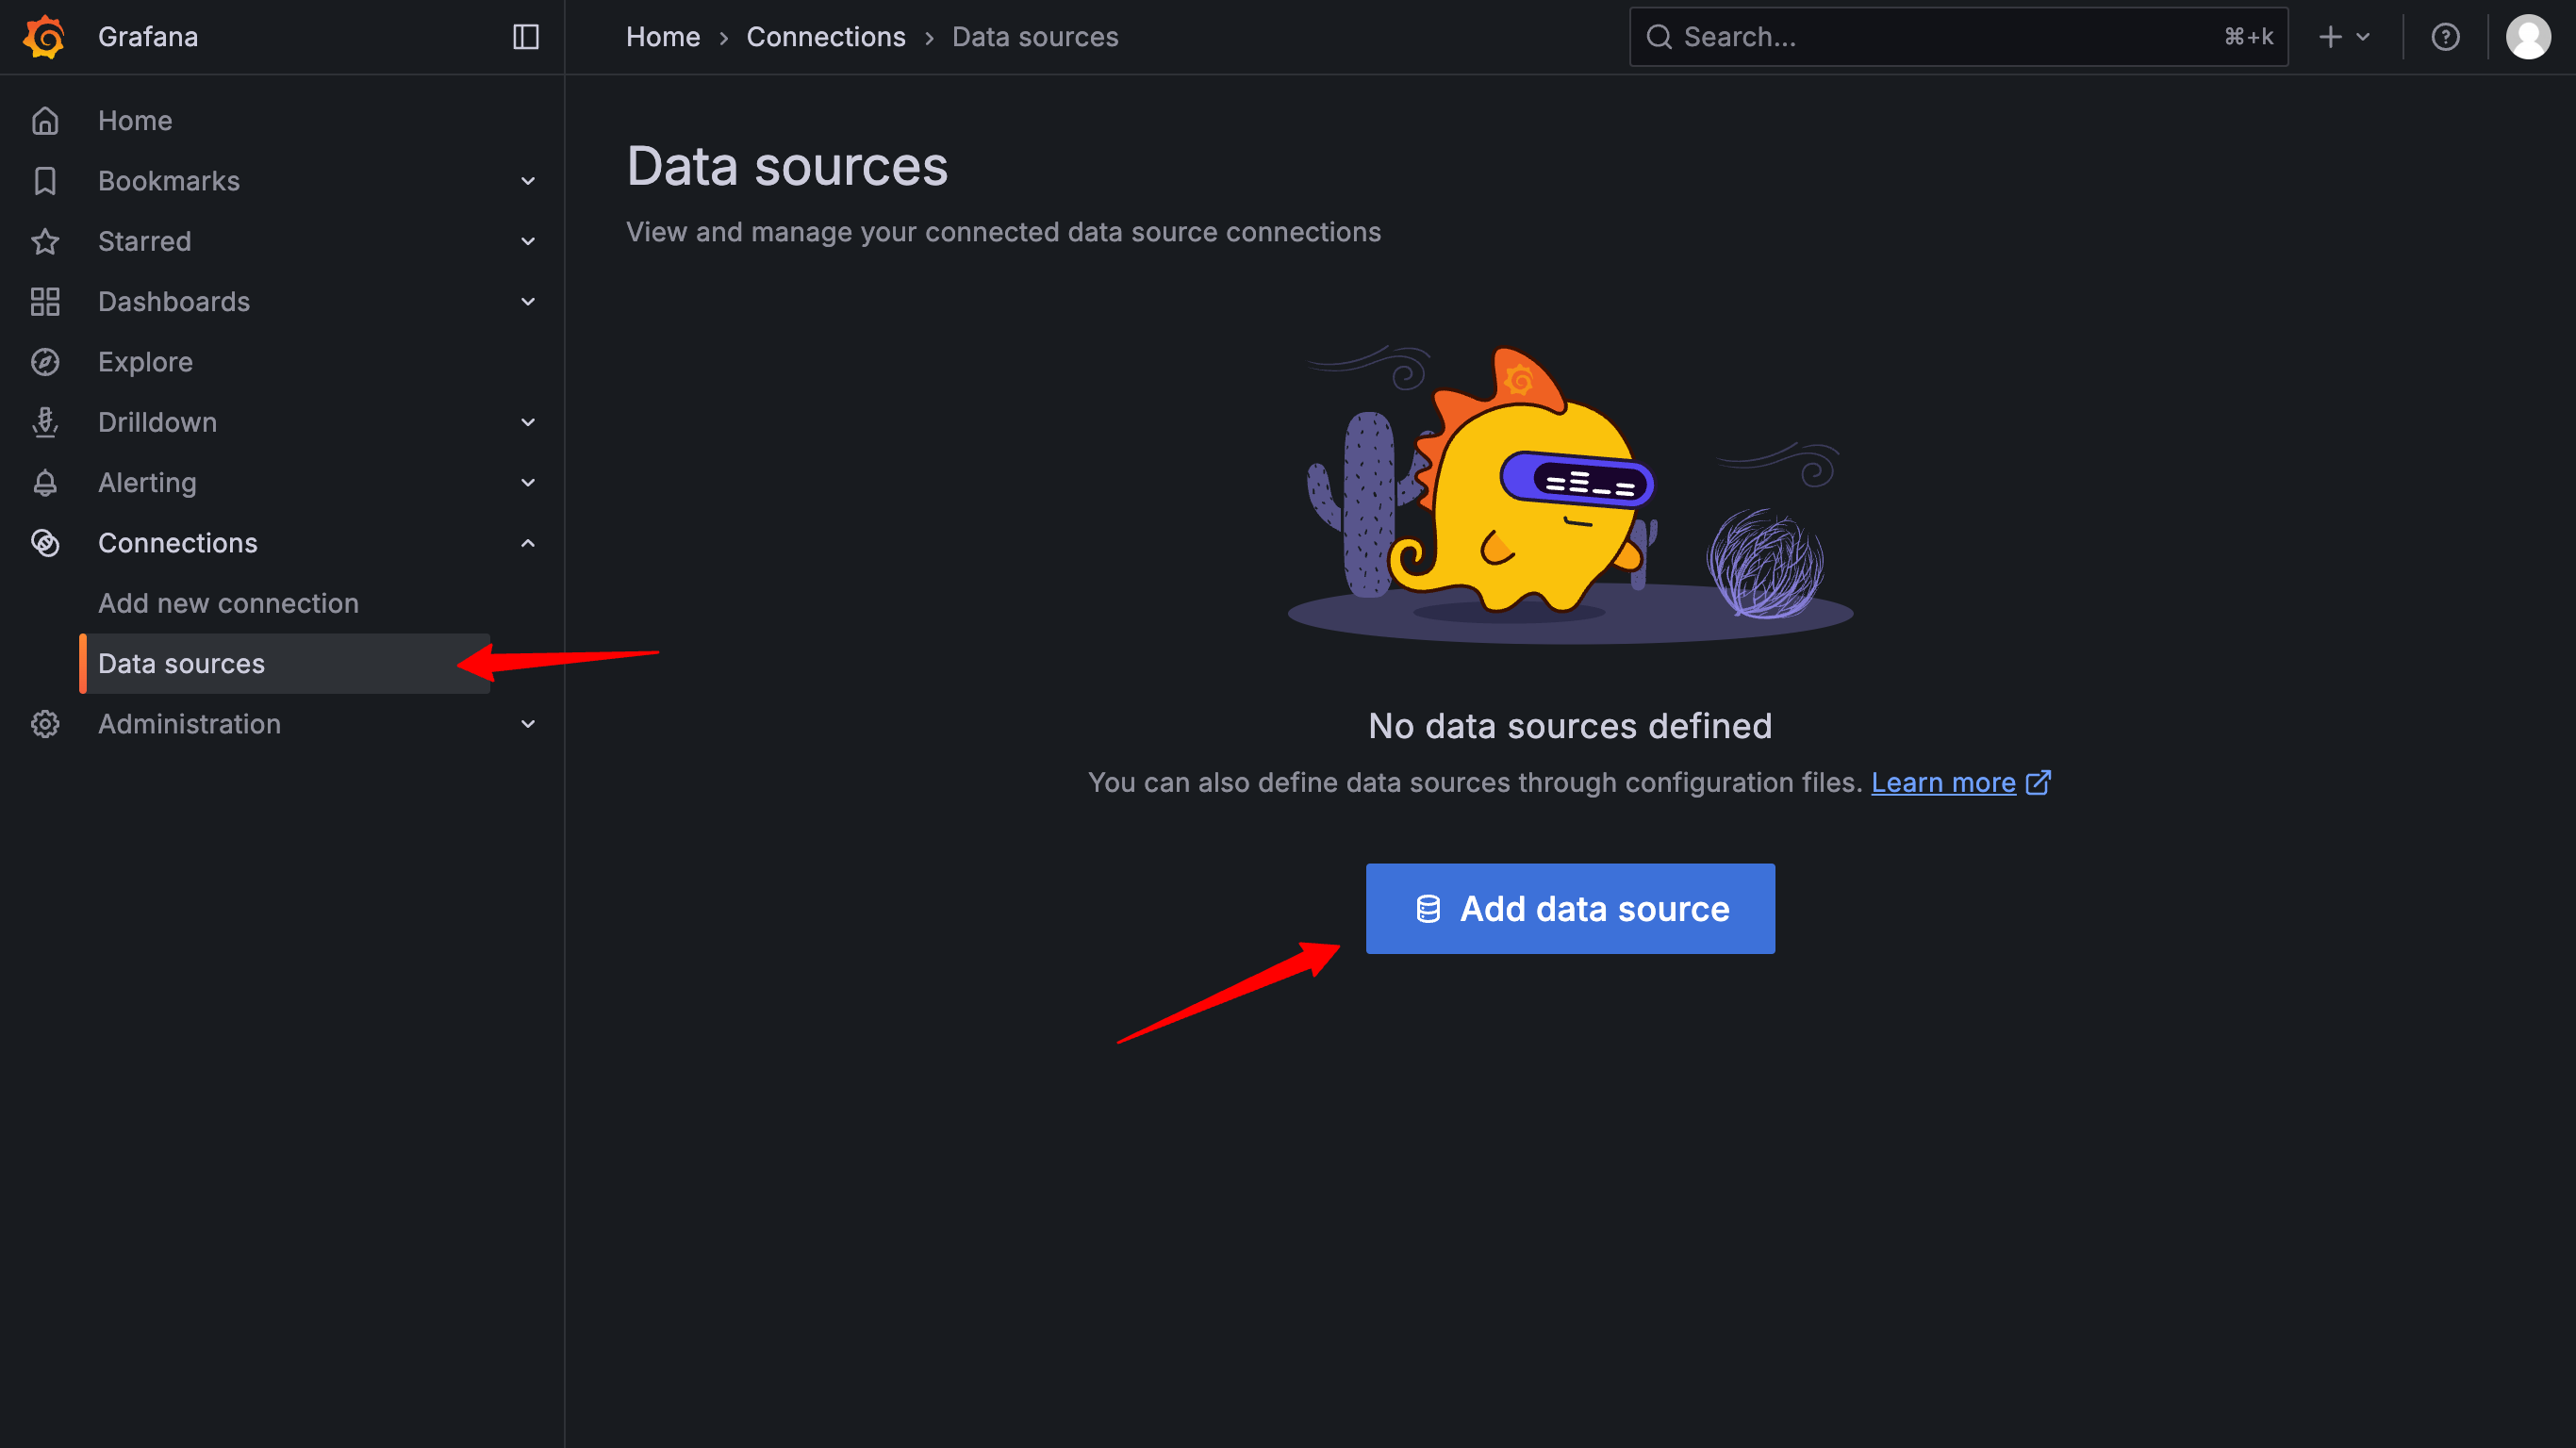Click the Add data source button
The image size is (2576, 1448).
1570,908
